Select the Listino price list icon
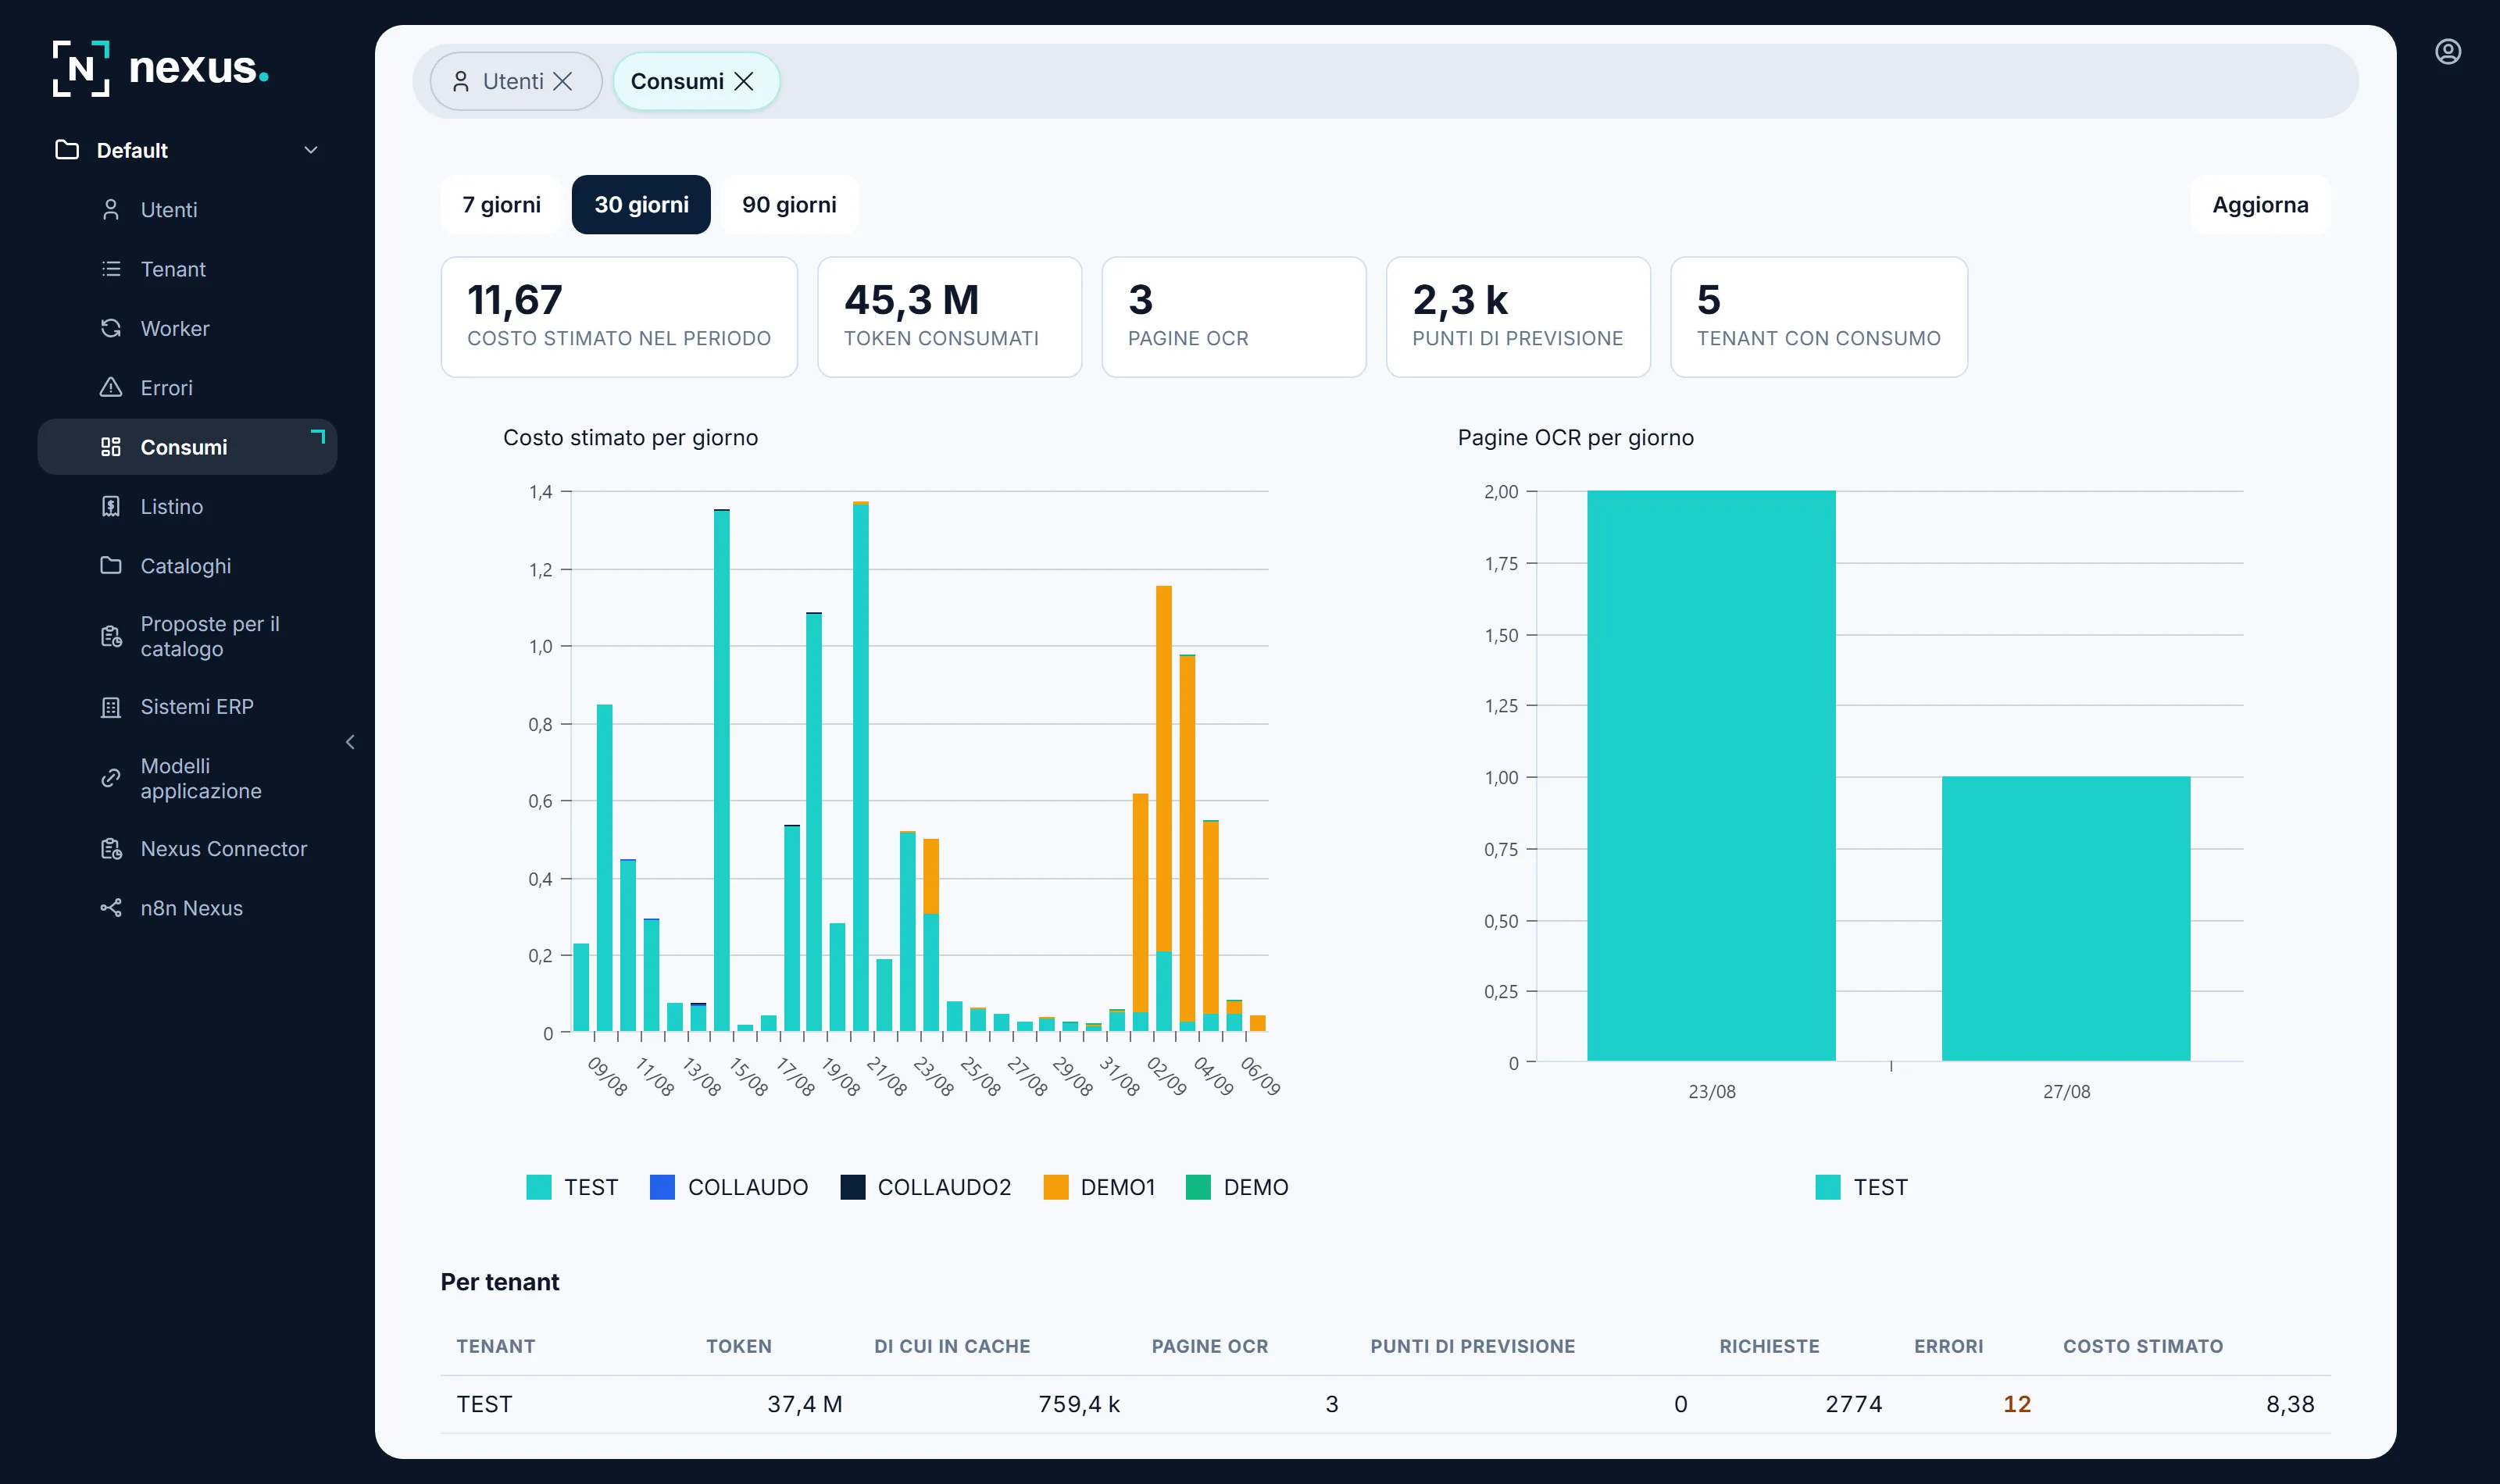This screenshot has width=2500, height=1484. point(111,506)
